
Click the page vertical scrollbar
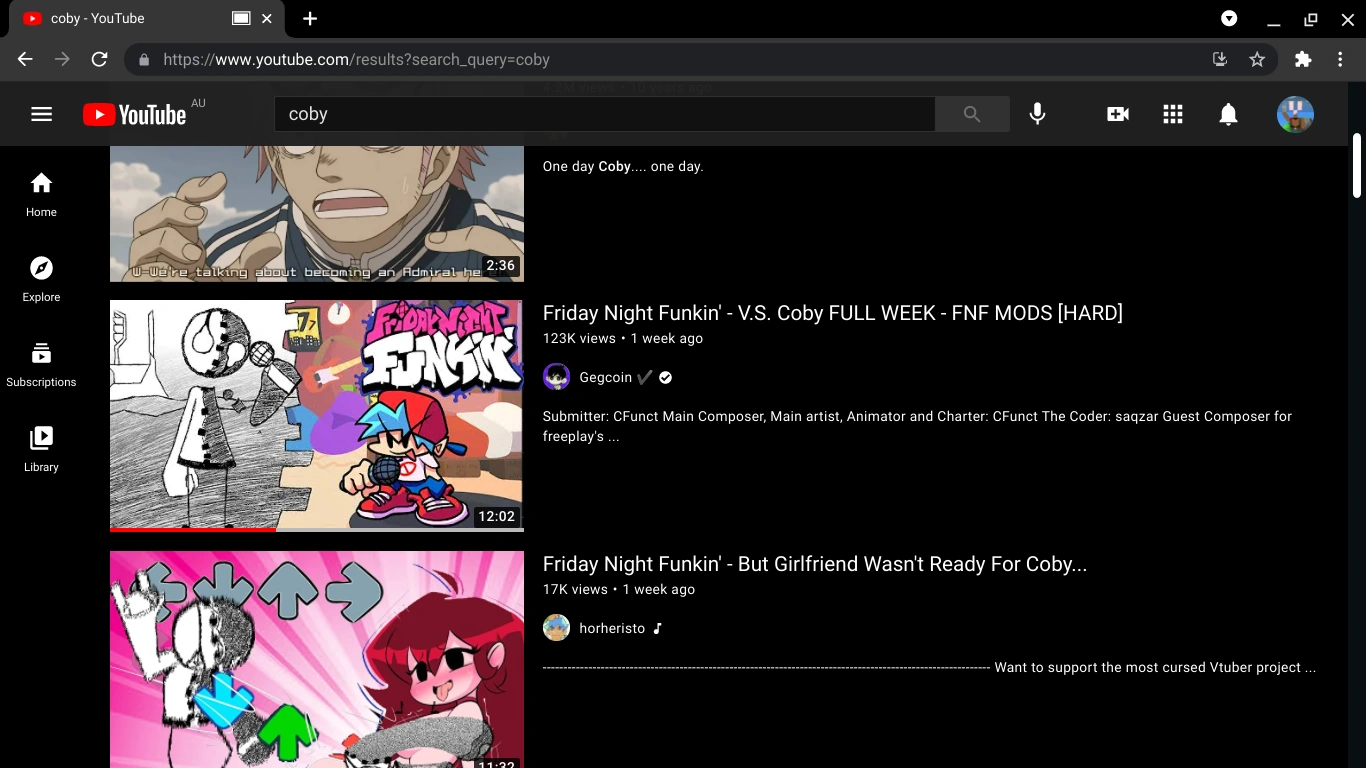pos(1357,166)
